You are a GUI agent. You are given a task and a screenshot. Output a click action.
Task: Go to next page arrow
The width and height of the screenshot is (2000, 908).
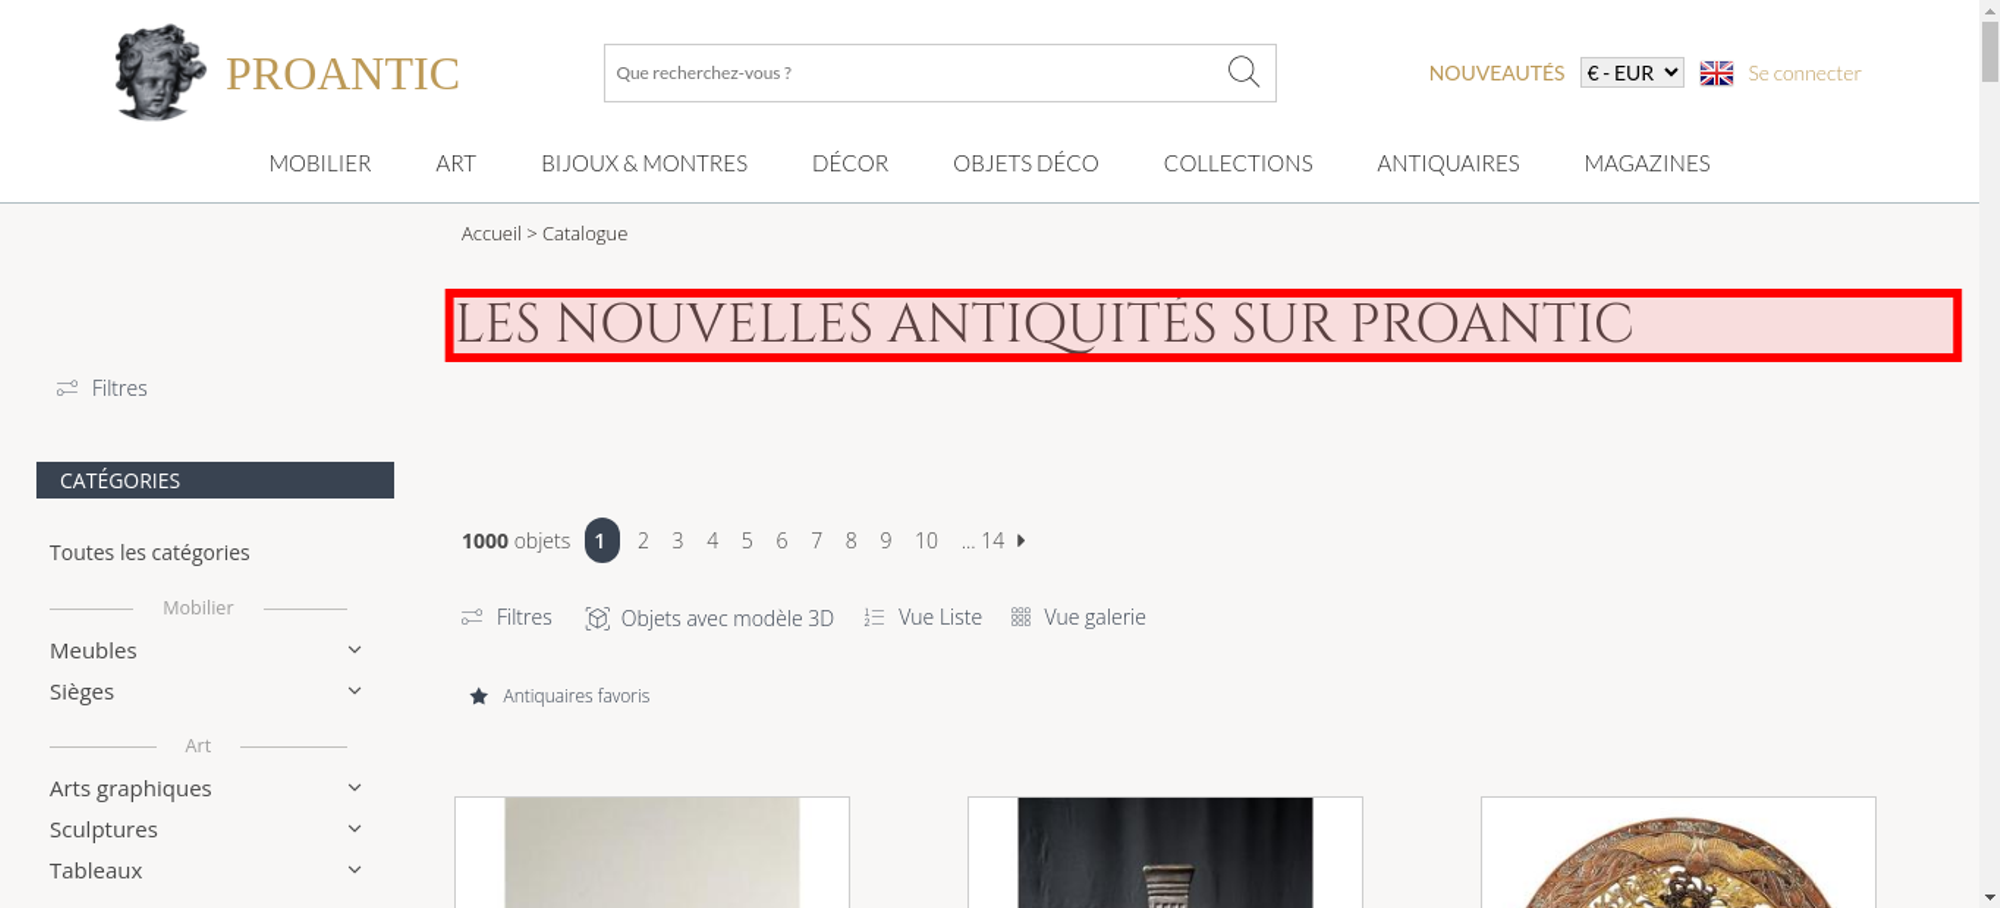point(1021,540)
